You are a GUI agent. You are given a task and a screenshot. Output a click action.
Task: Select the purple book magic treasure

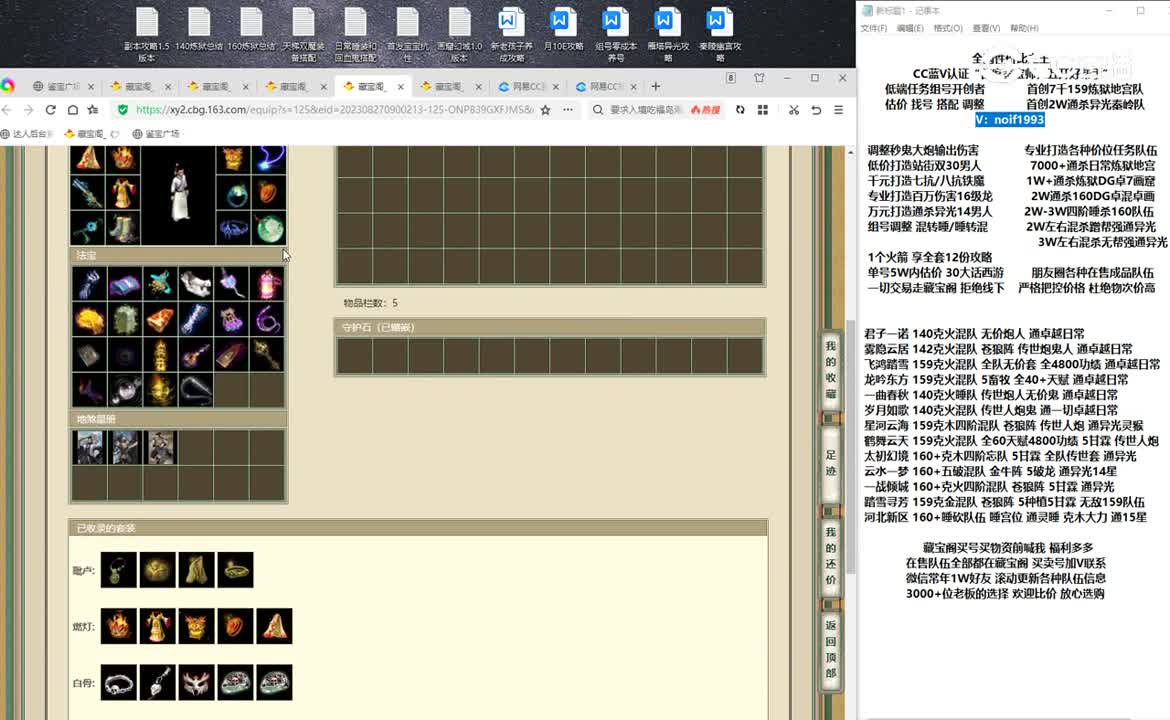click(x=124, y=284)
